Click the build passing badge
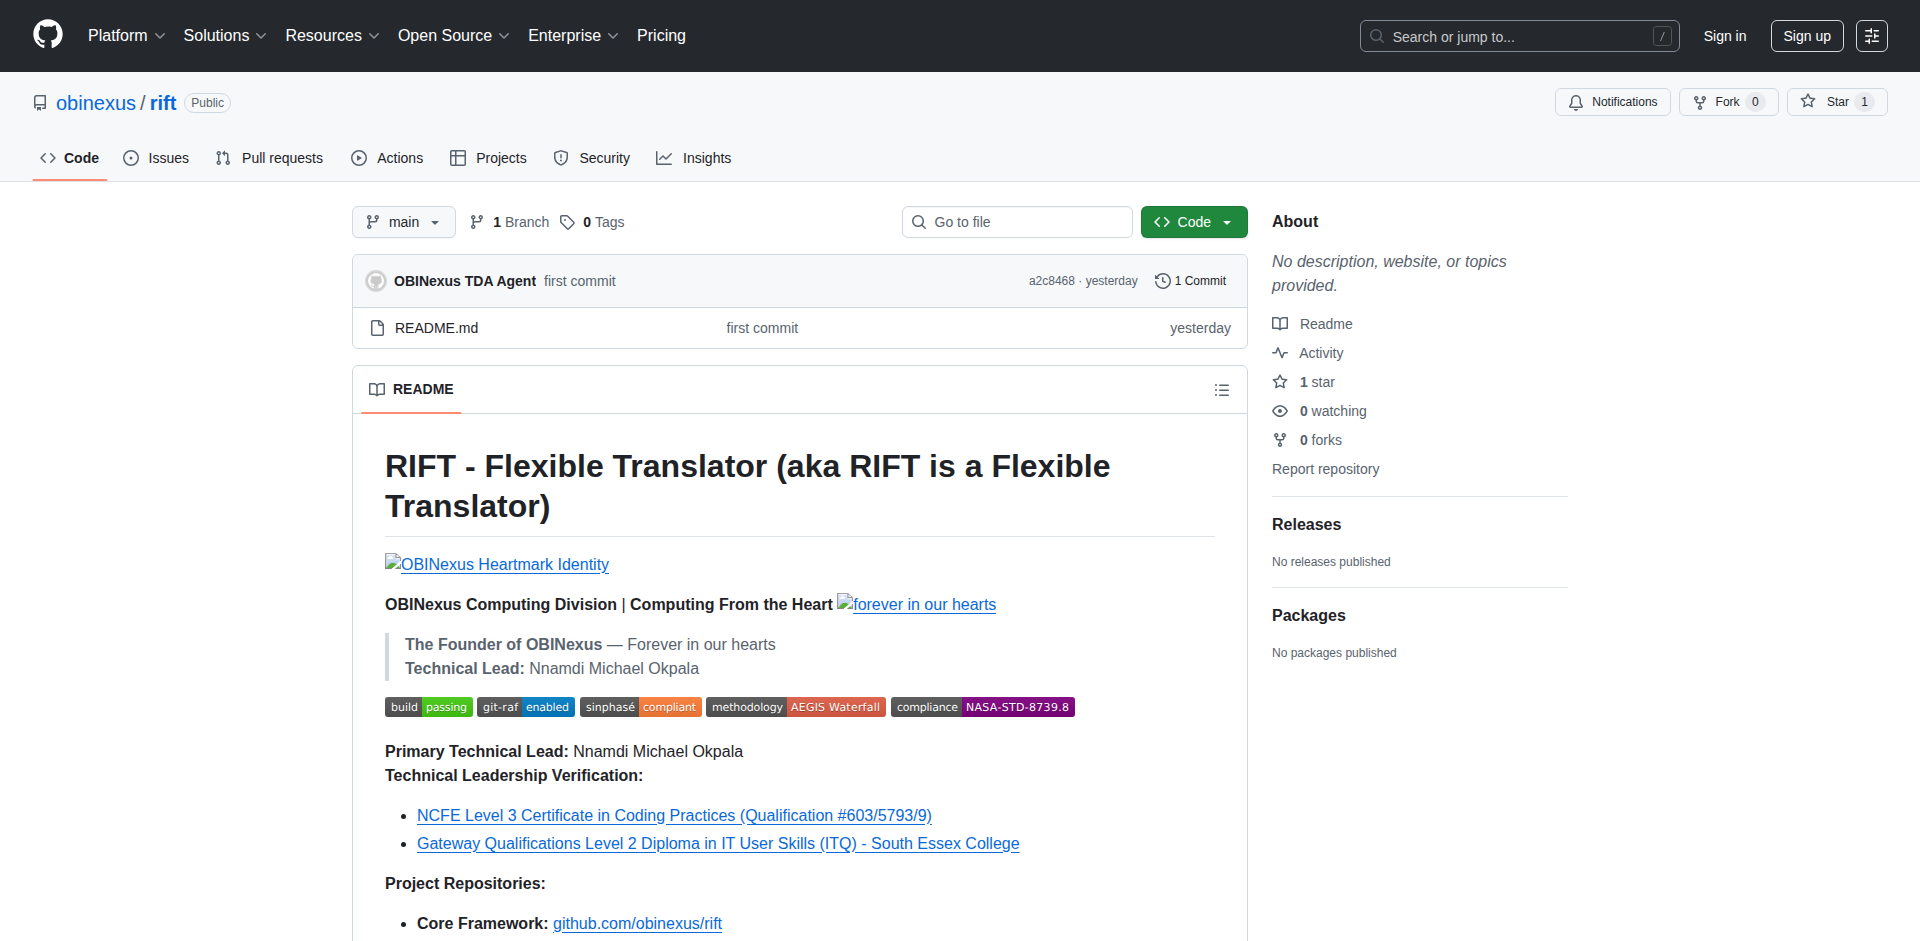This screenshot has width=1920, height=941. [429, 707]
